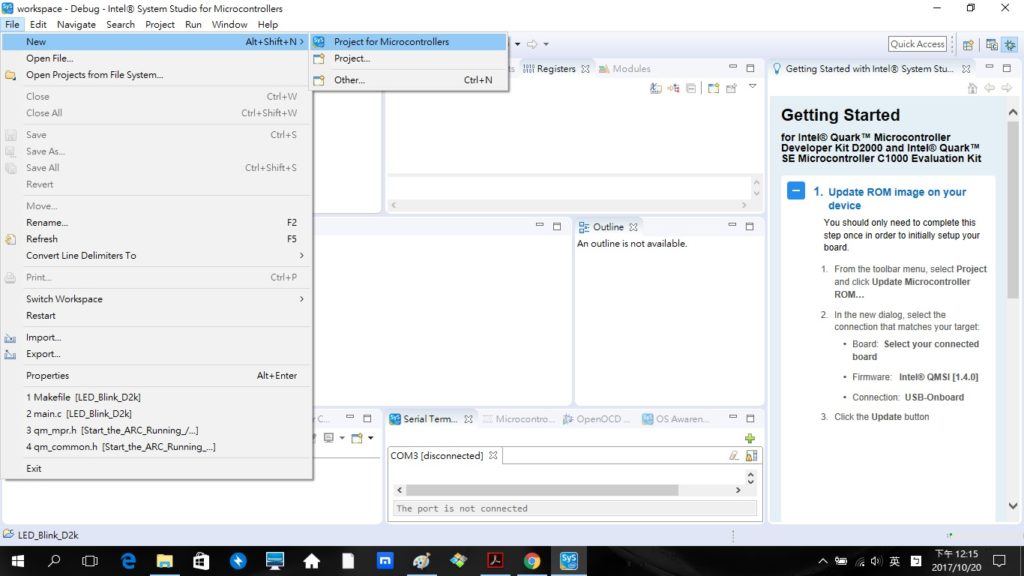Close the COM3 [disconnected] terminal tab

(493, 455)
